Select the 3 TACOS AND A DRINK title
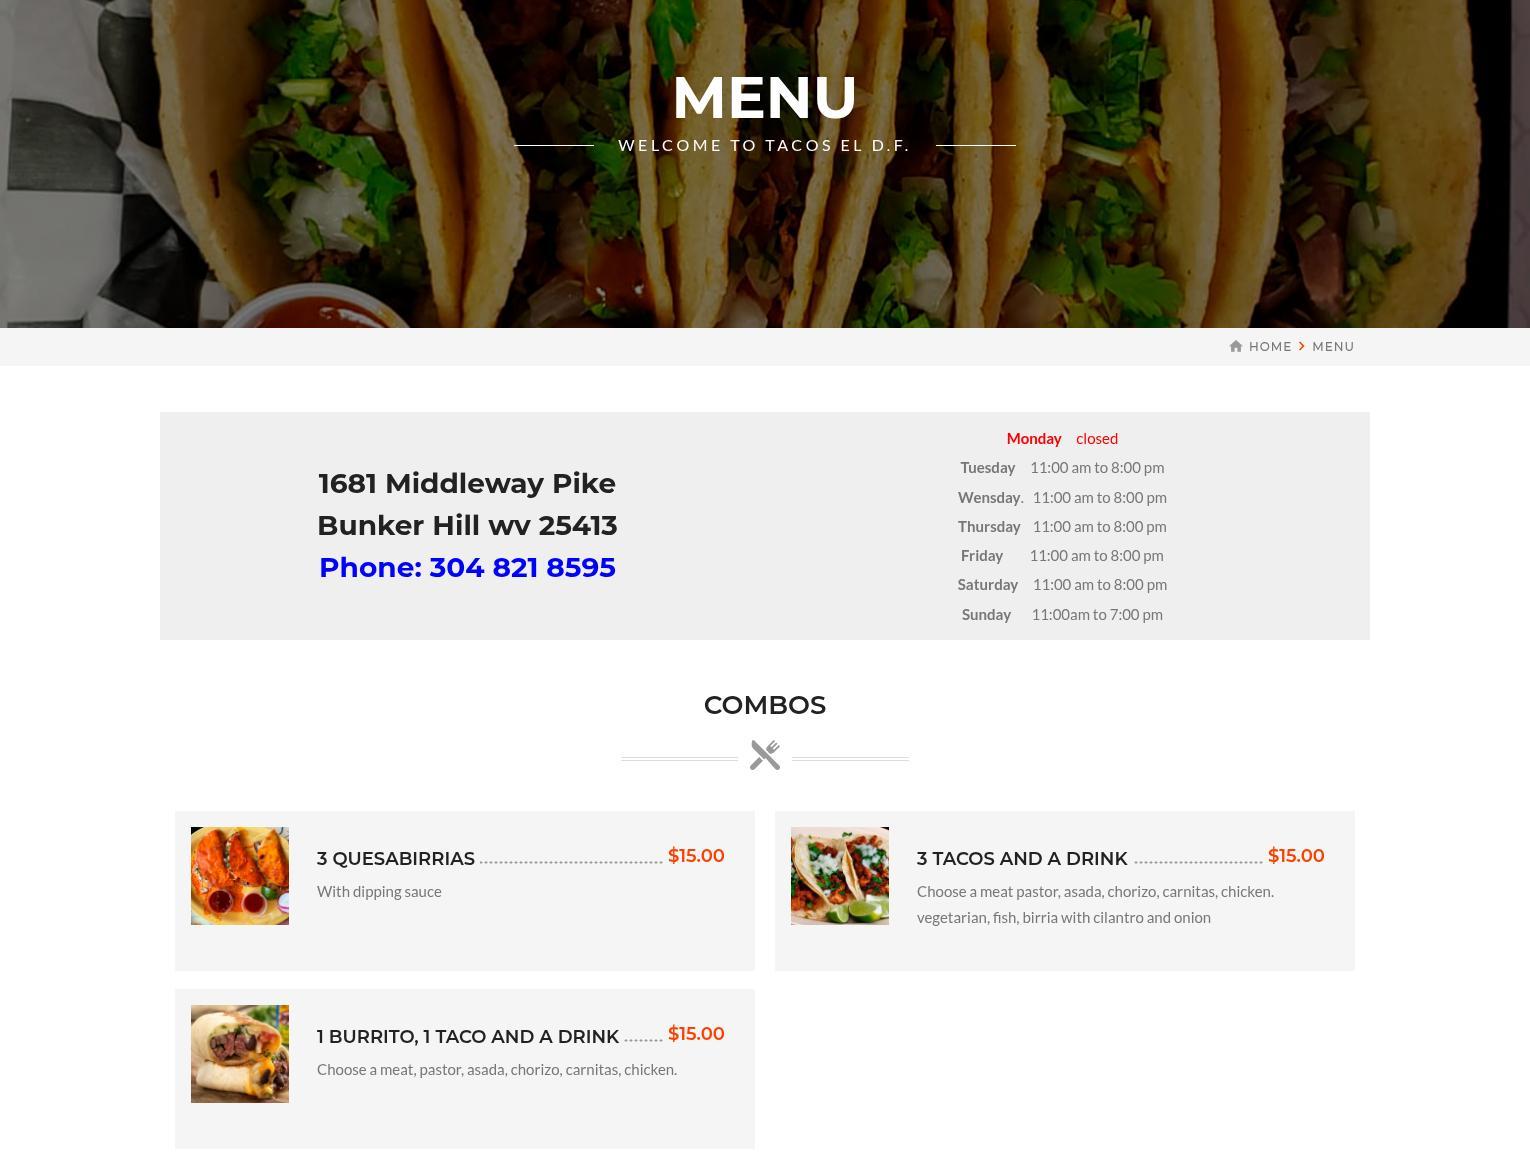The image size is (1530, 1163). click(x=1022, y=858)
